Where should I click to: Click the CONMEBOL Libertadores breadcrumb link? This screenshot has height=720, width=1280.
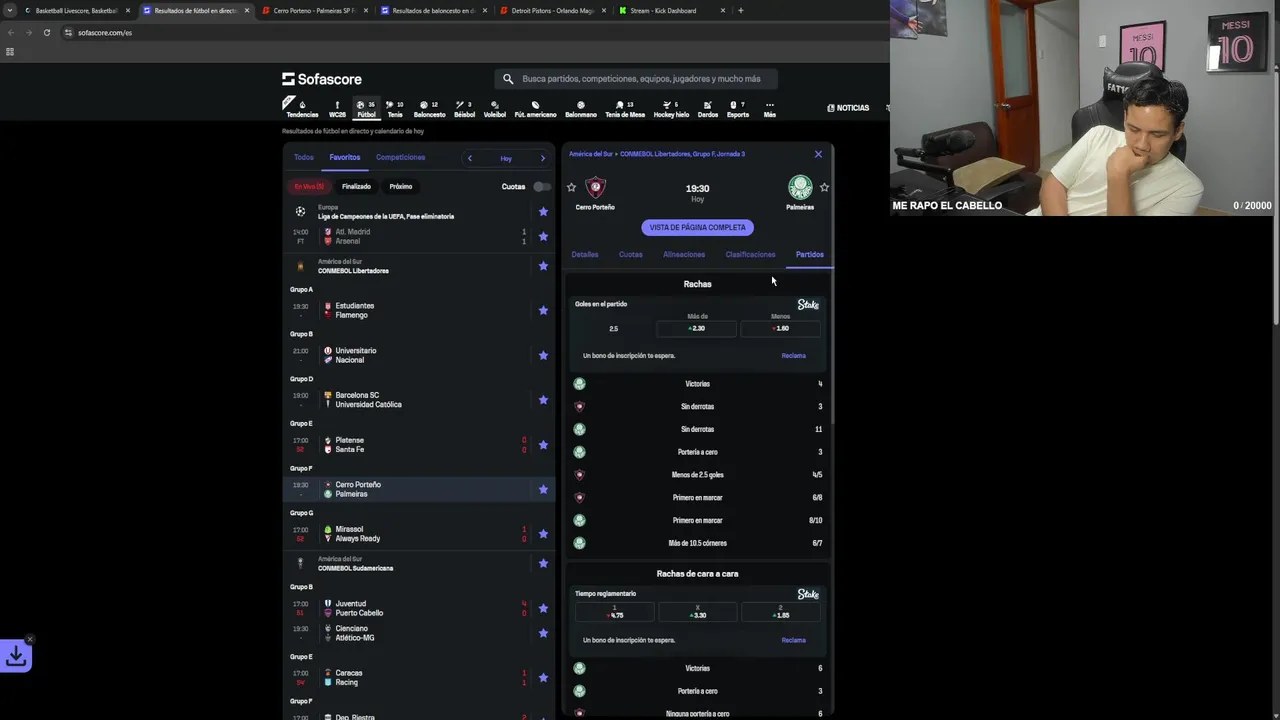coord(682,154)
